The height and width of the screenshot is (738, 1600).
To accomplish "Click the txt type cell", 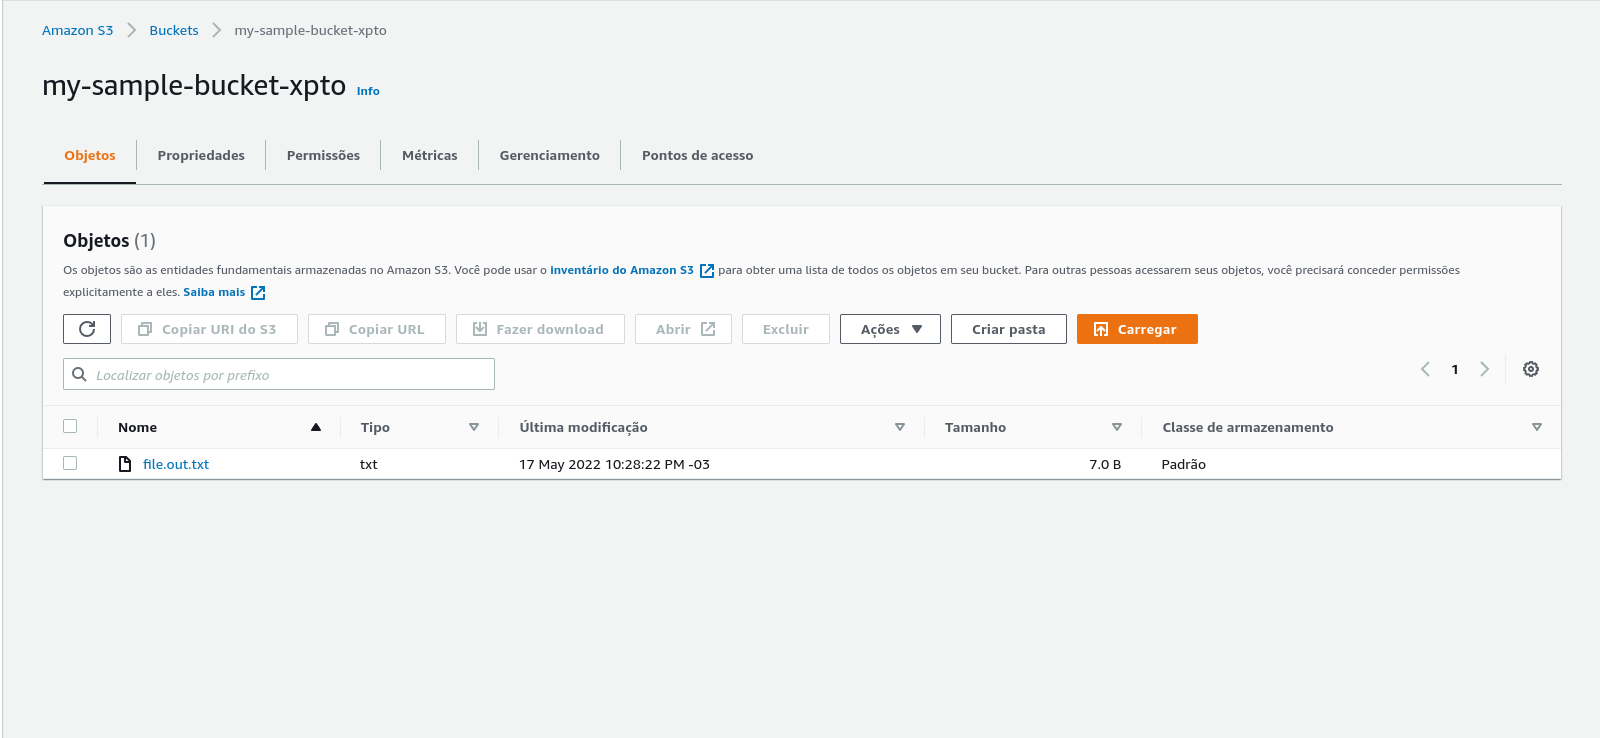I will [x=369, y=464].
